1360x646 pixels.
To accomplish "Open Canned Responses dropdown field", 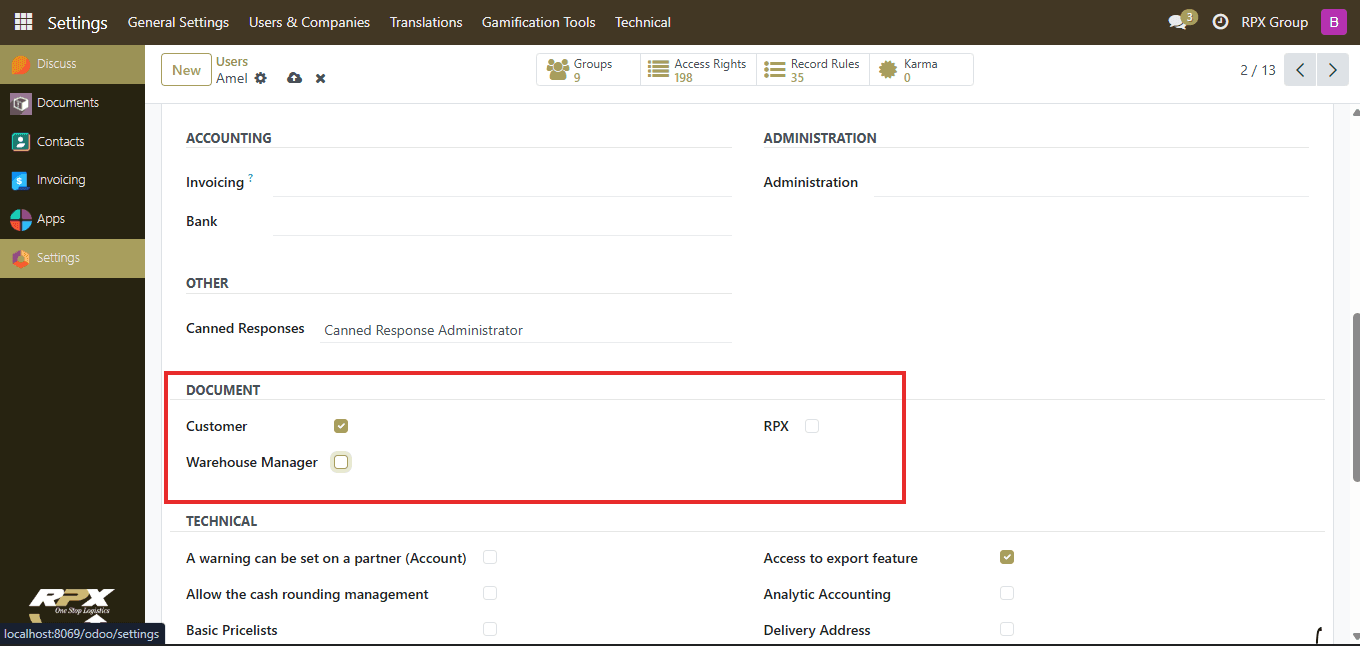I will [x=526, y=330].
